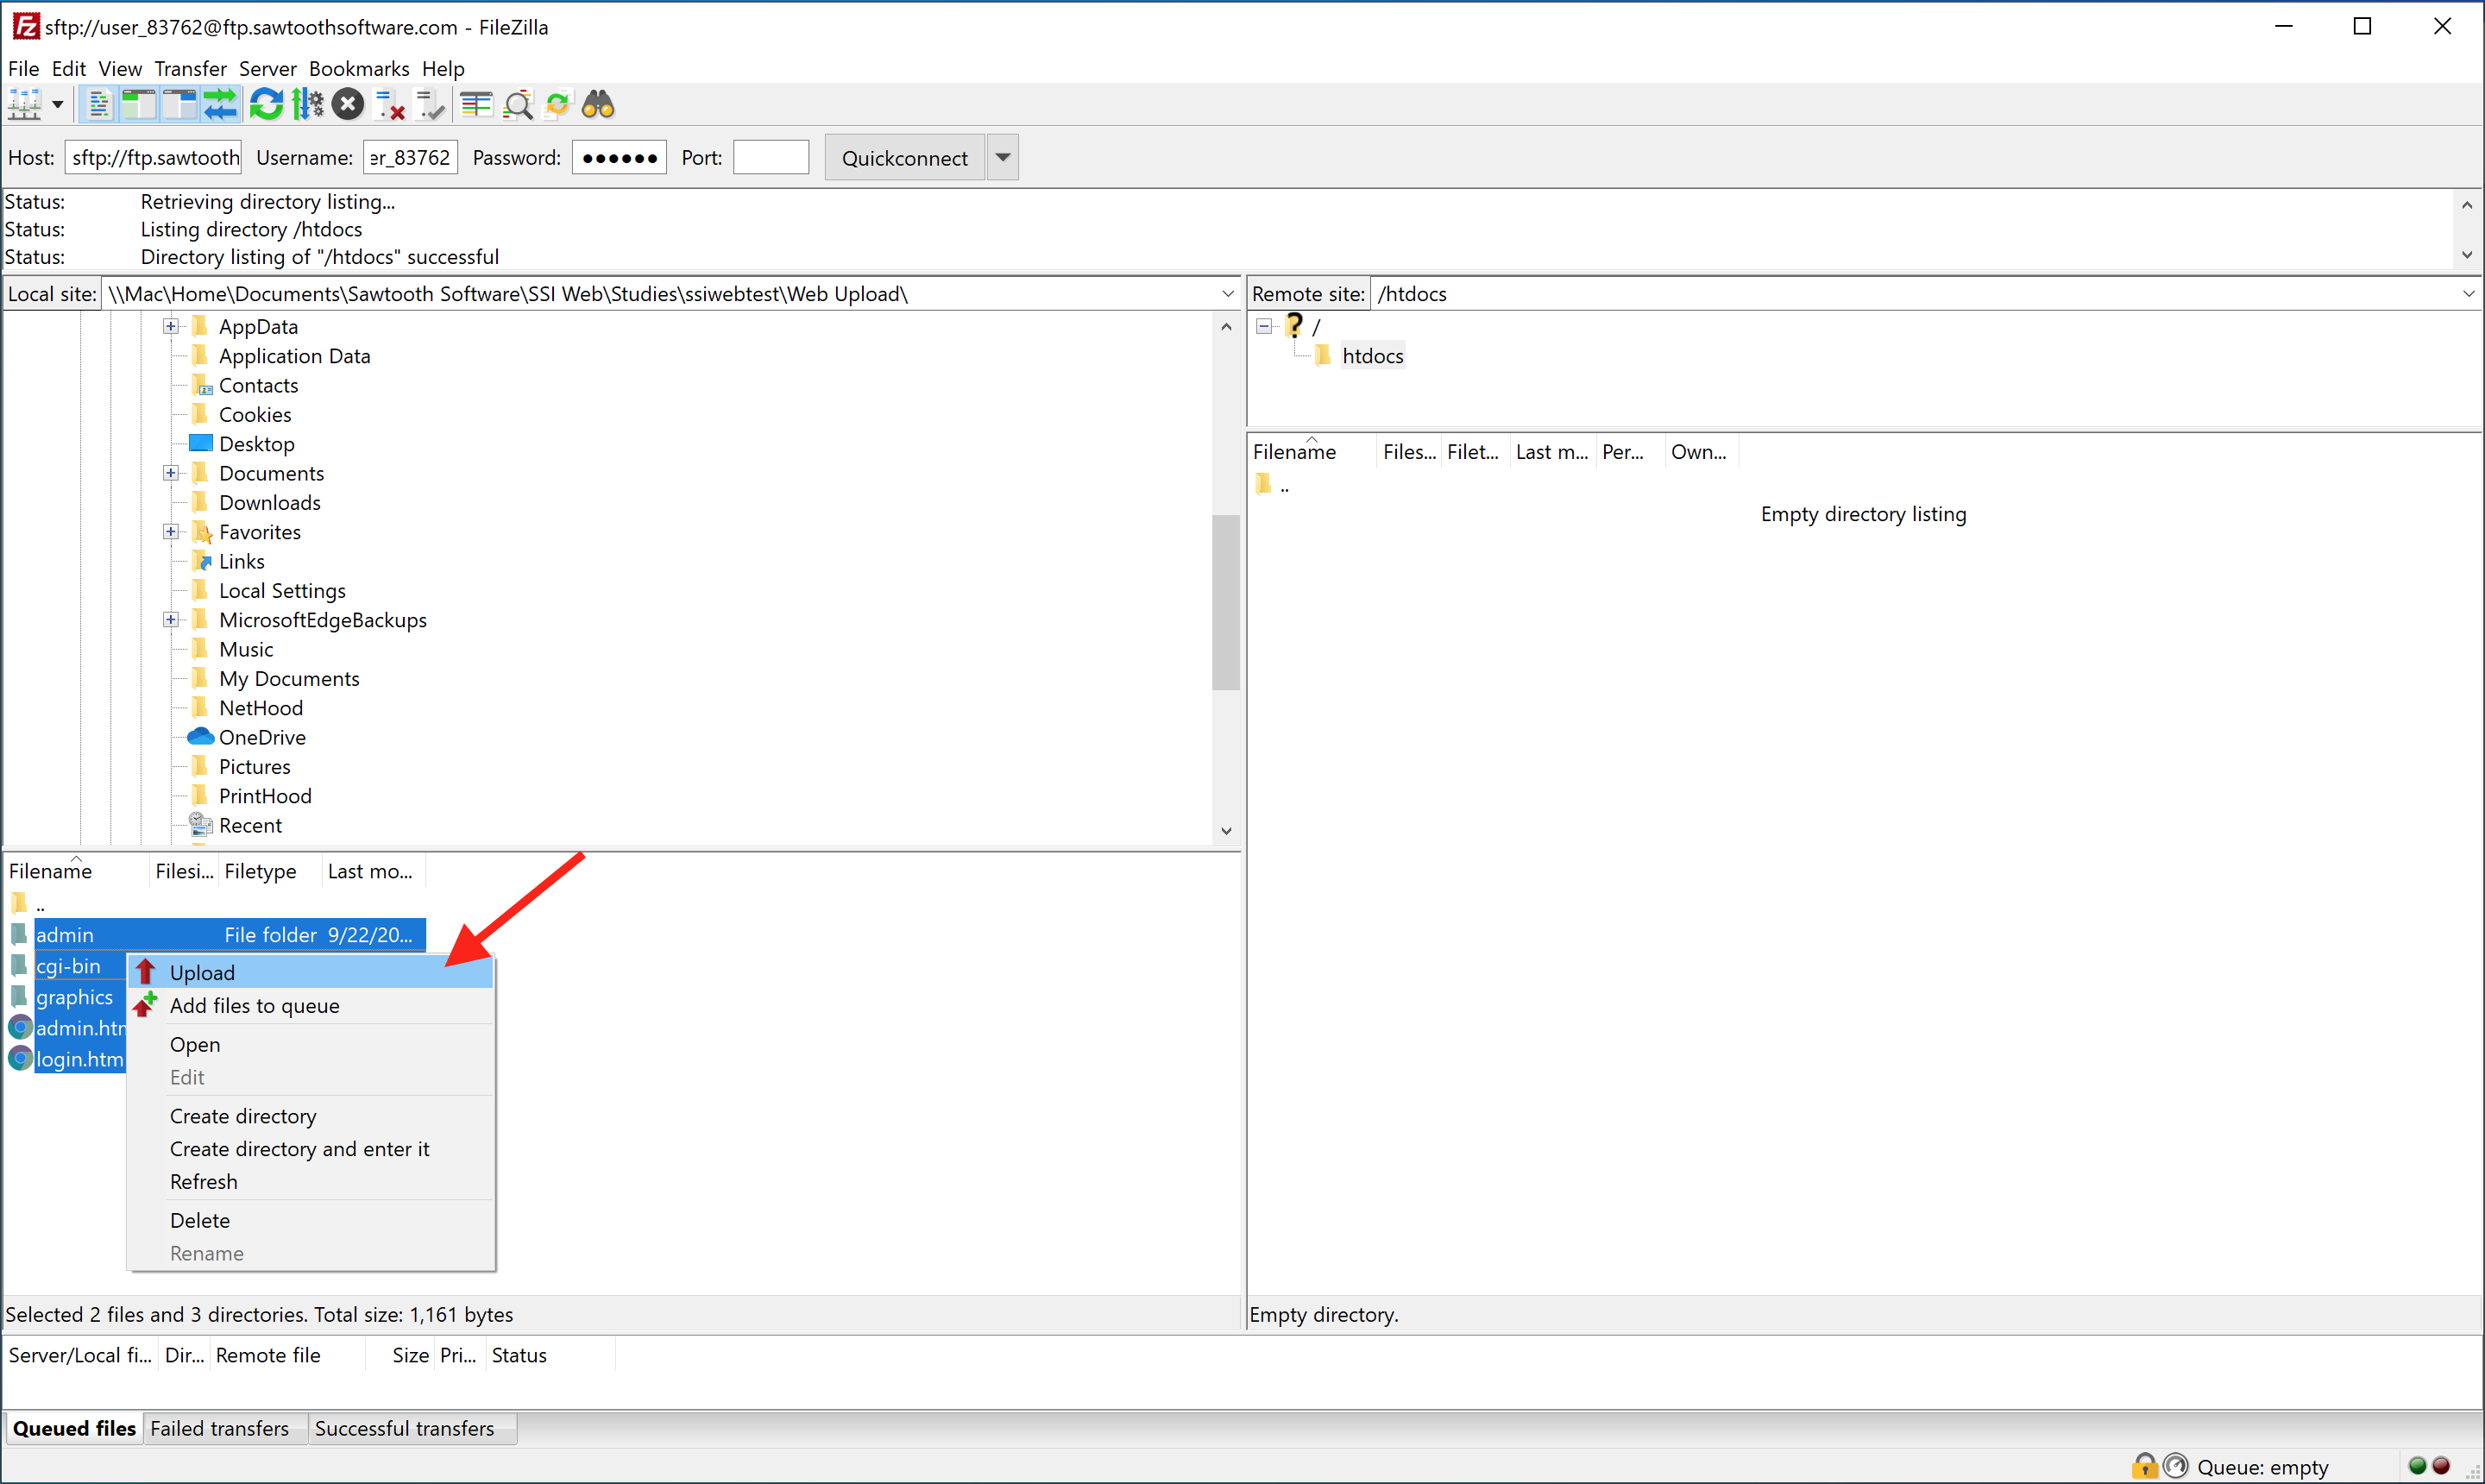Toggle synchronized browsing icon
The image size is (2485, 1484).
558,105
